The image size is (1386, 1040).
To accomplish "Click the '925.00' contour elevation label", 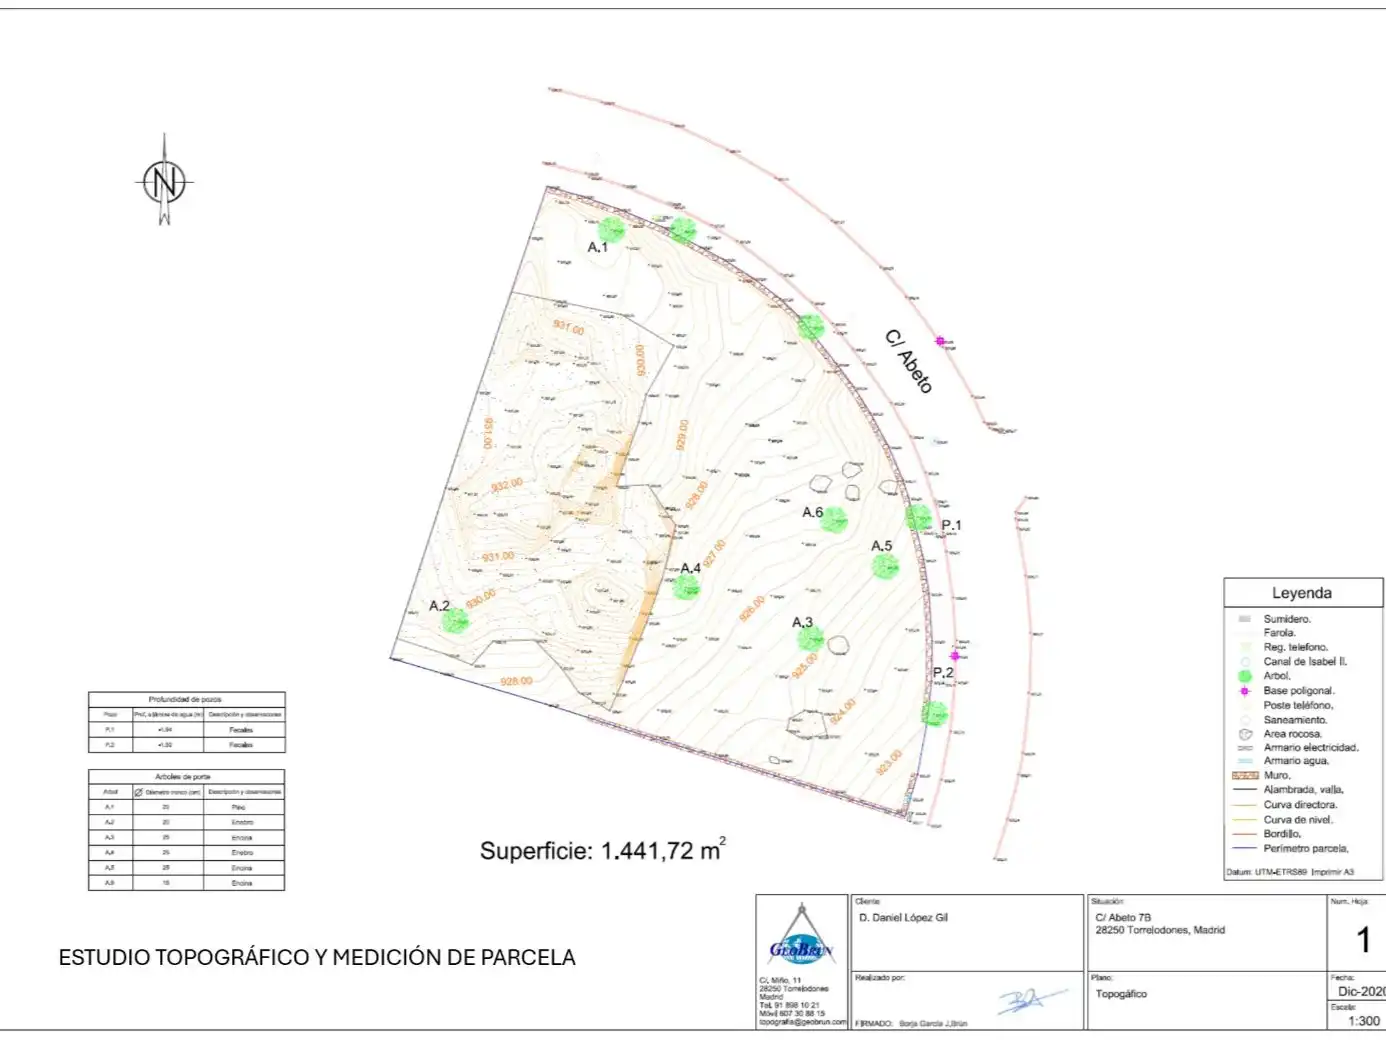I will [x=804, y=666].
